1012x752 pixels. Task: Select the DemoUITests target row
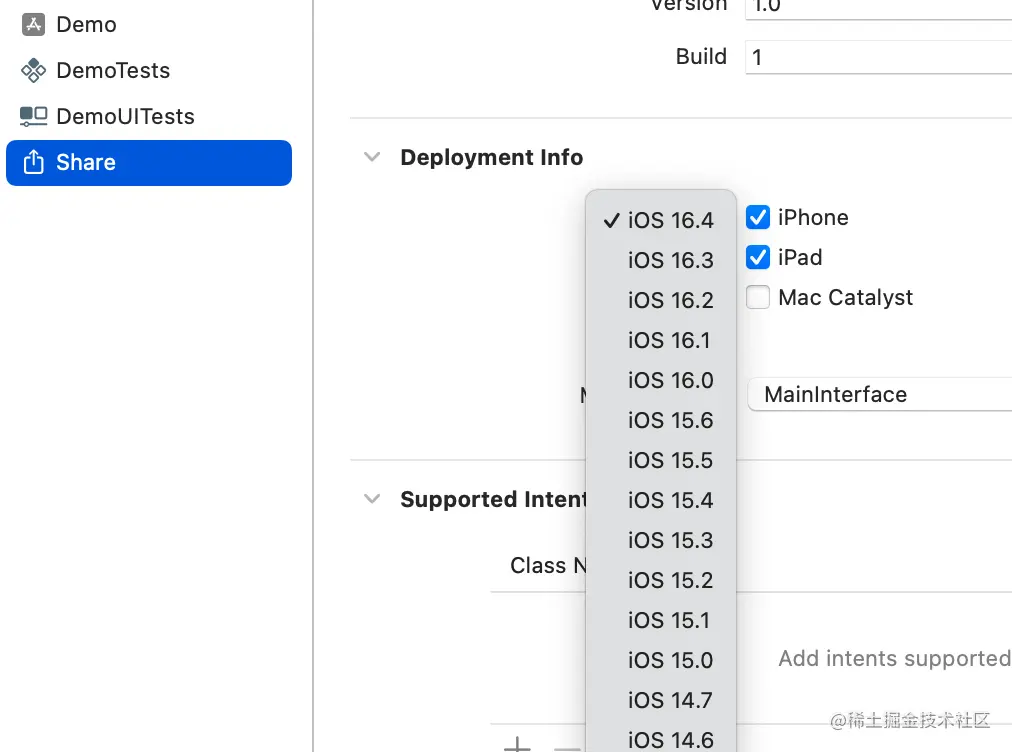(x=125, y=117)
